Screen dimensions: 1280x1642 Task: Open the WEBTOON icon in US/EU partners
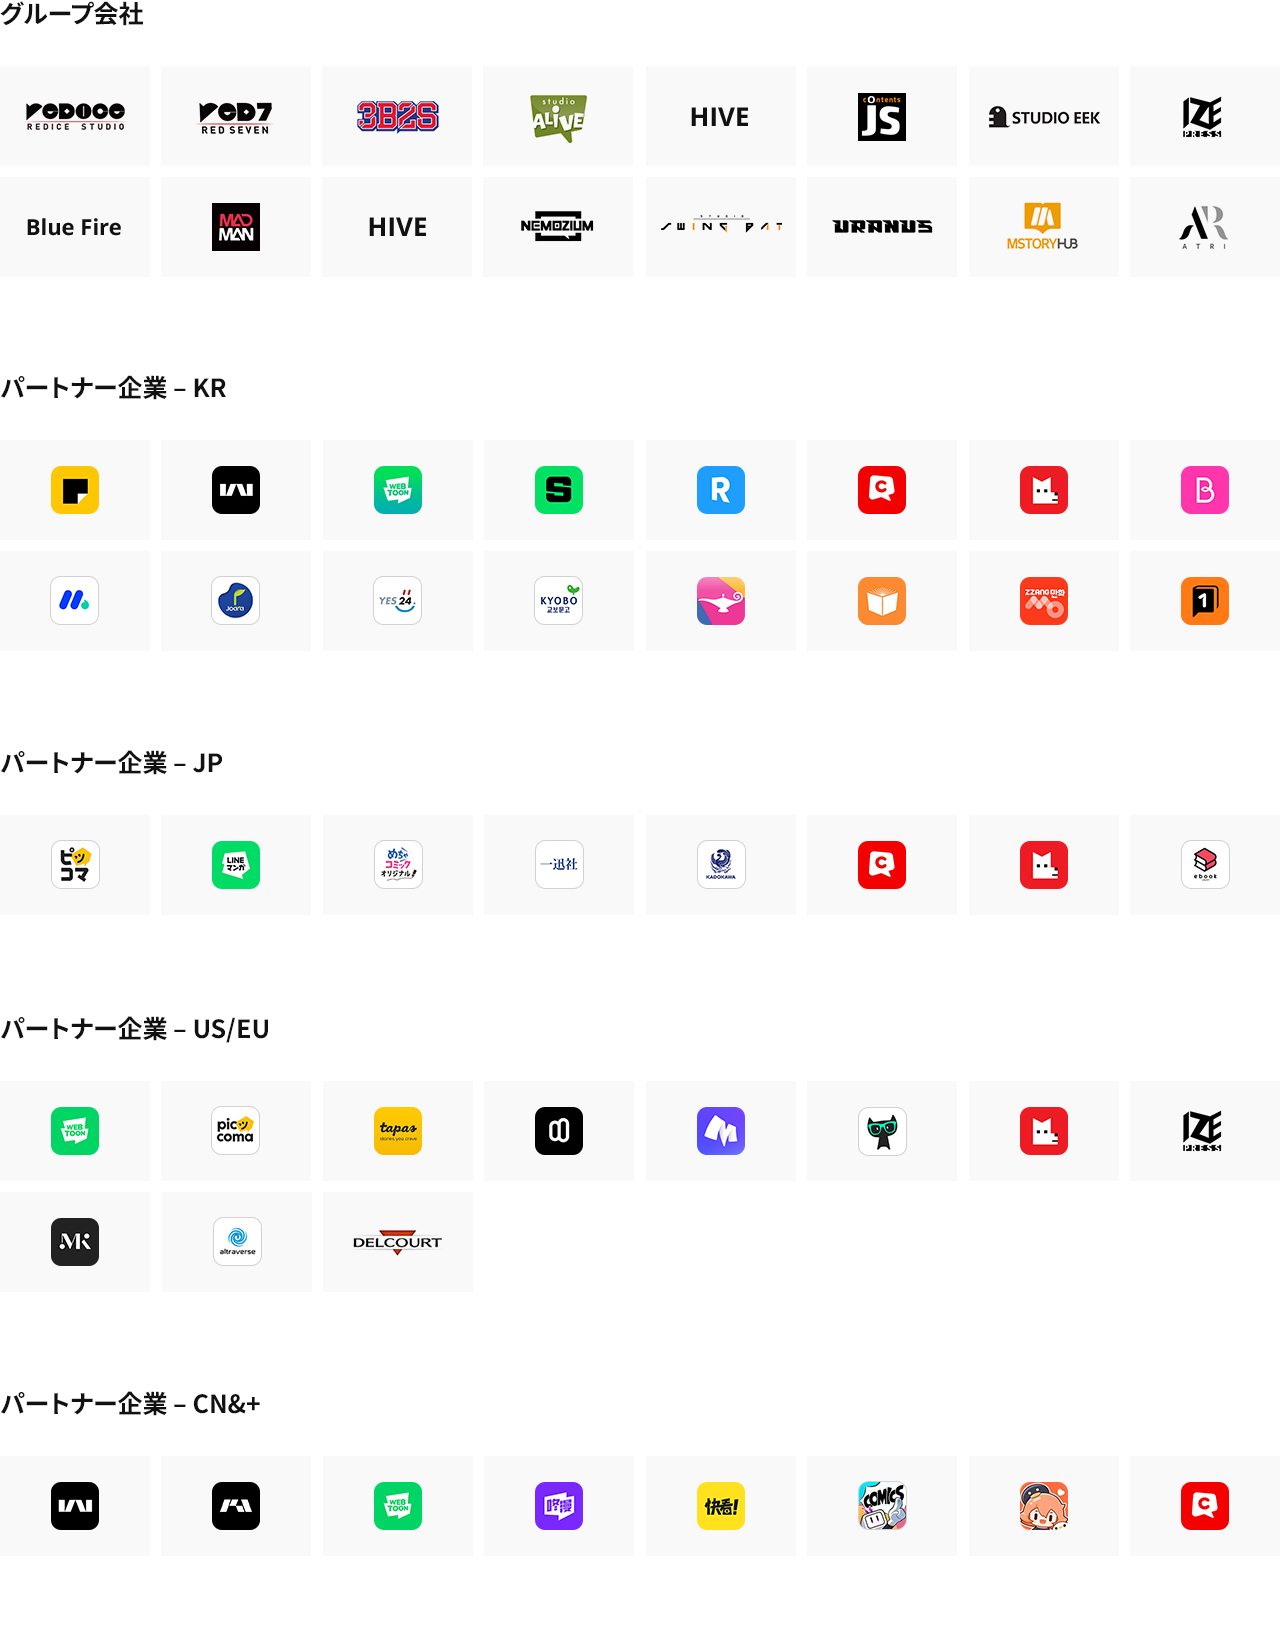pyautogui.click(x=75, y=1131)
